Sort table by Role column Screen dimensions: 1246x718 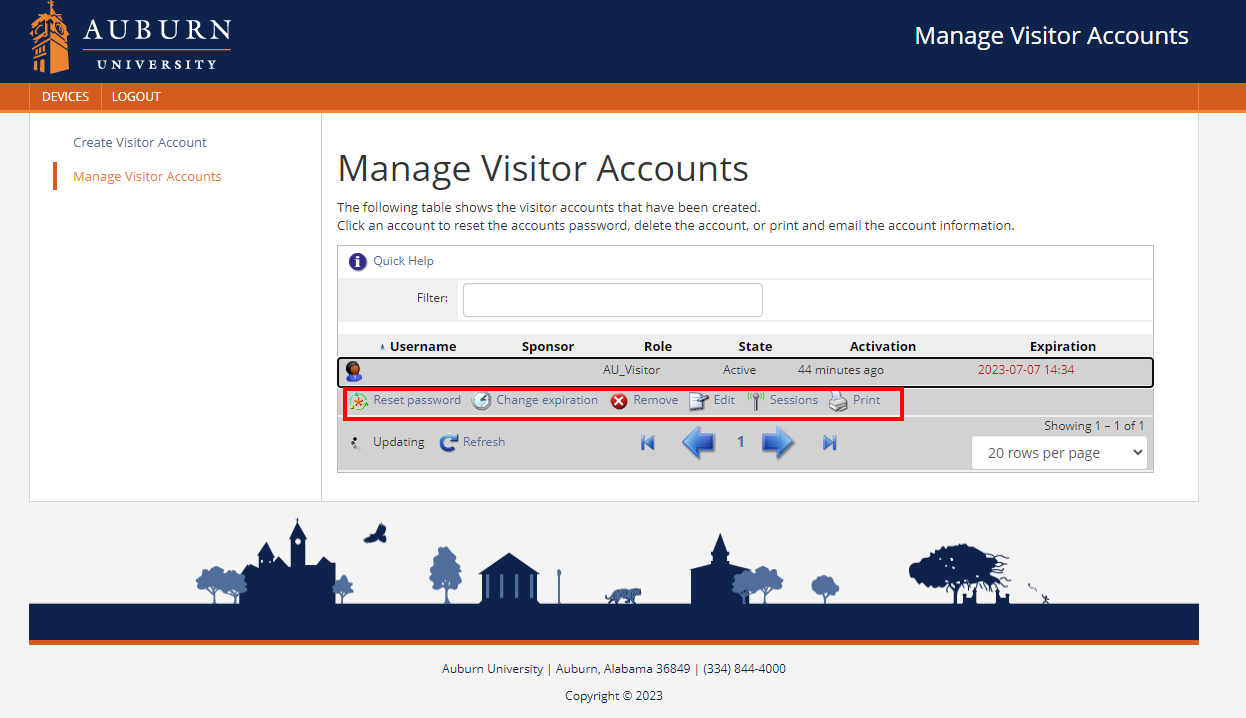tap(658, 347)
